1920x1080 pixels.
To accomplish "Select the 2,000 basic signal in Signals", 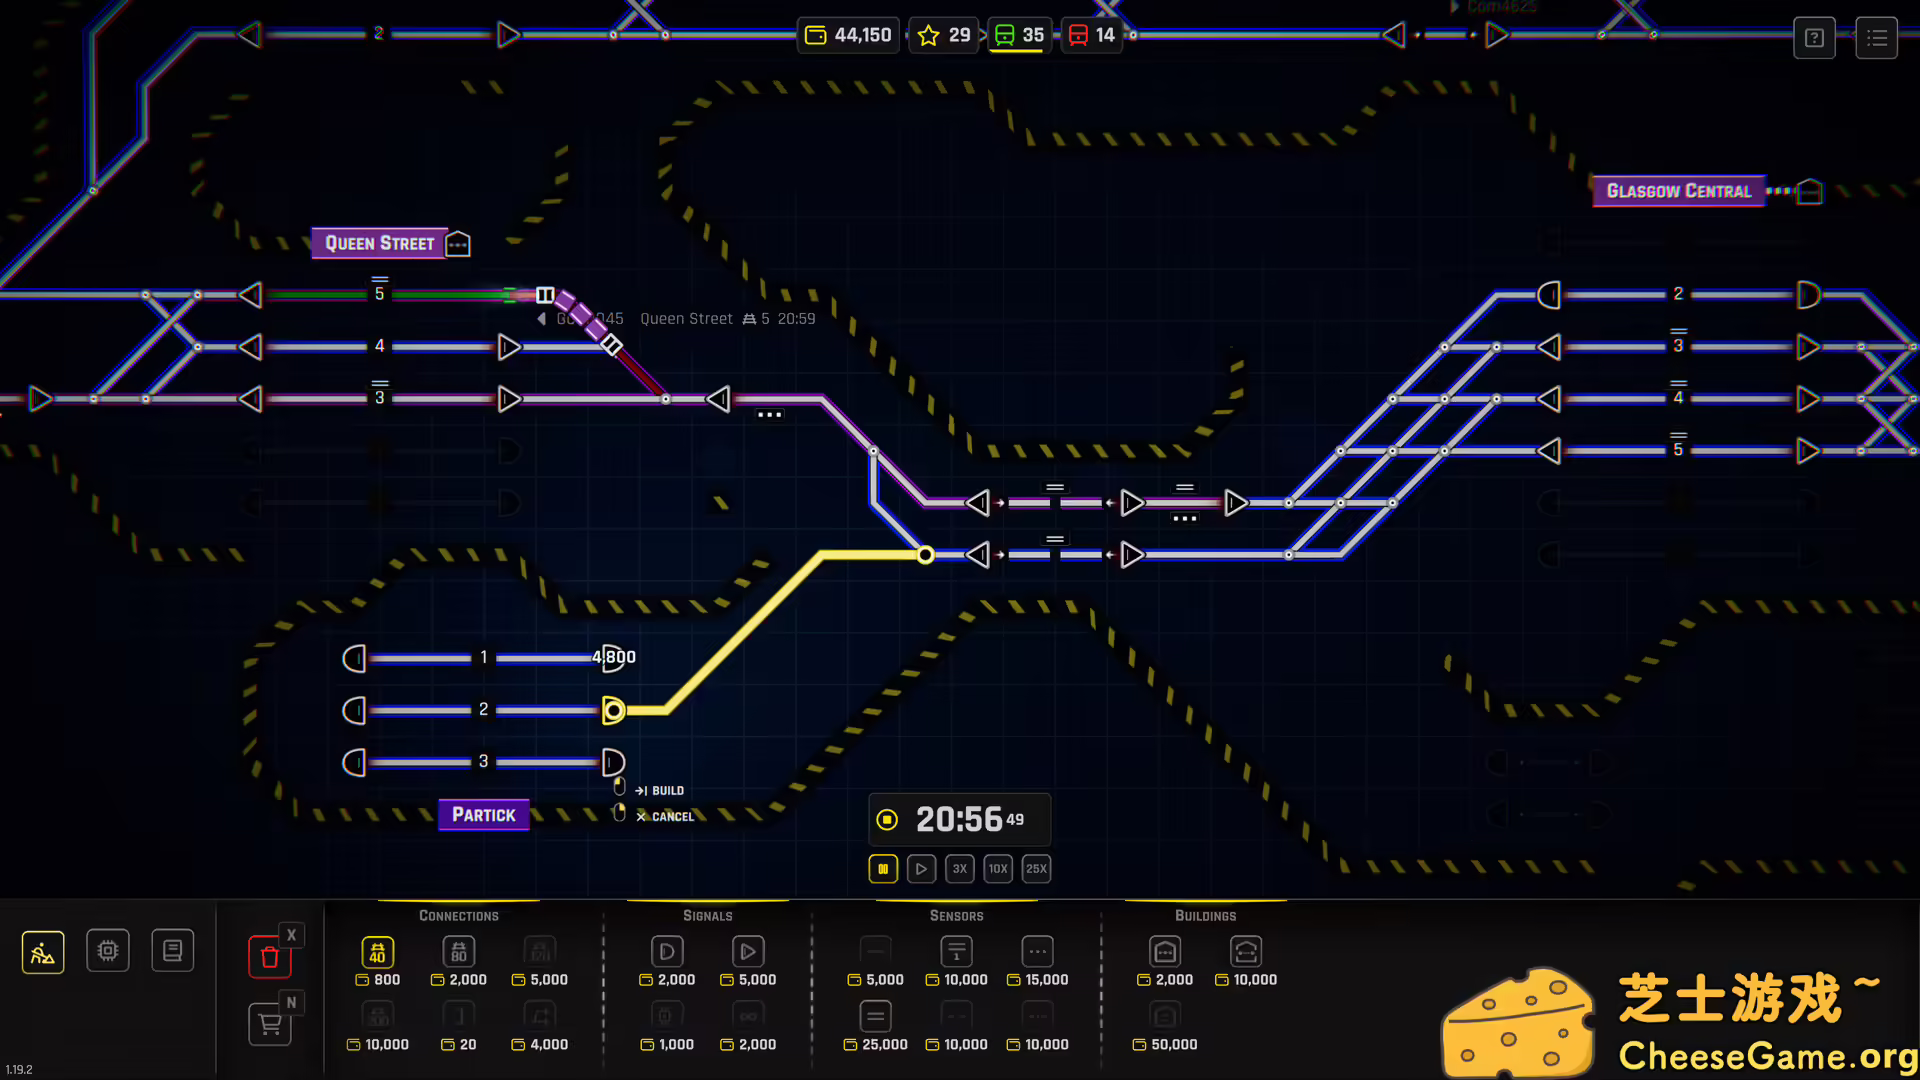I will (x=667, y=951).
